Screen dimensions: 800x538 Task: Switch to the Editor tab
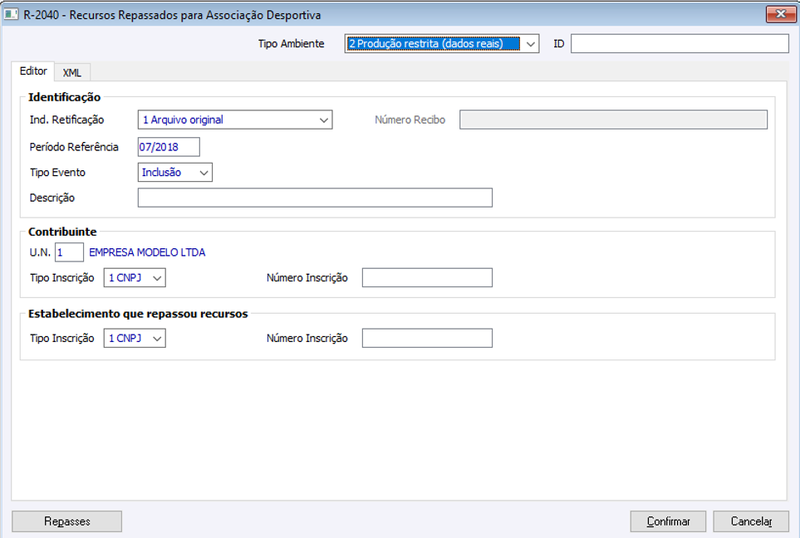click(x=33, y=71)
